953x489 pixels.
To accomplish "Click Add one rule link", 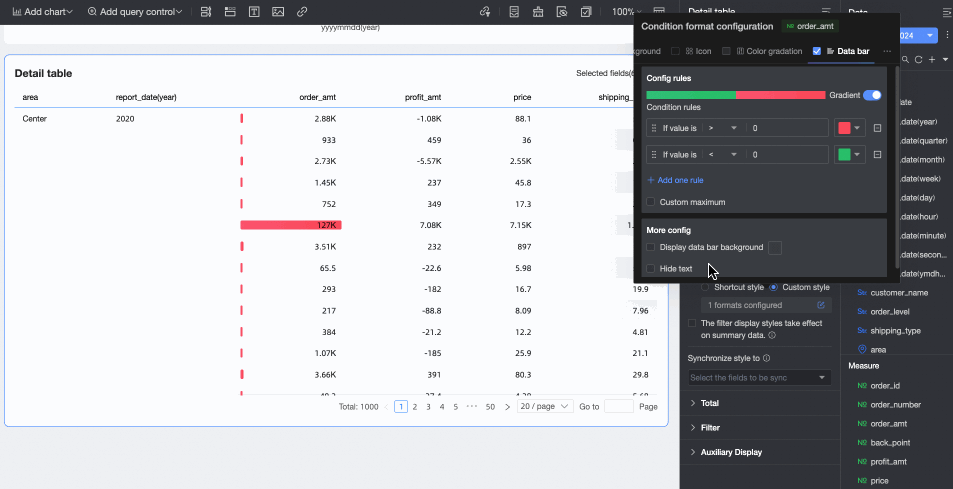I will tap(675, 180).
